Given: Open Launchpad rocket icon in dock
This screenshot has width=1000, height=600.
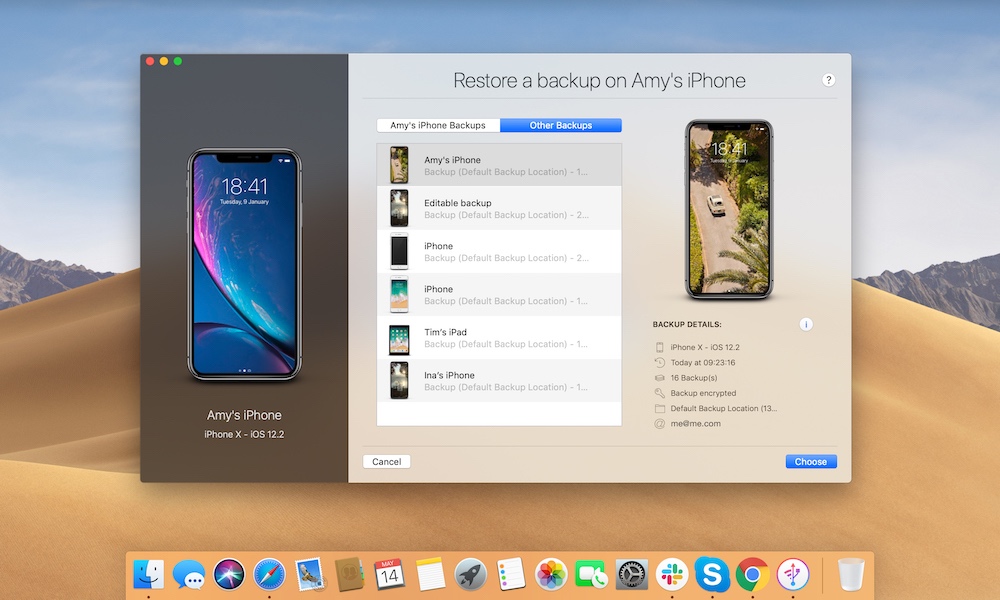Looking at the screenshot, I should 471,574.
